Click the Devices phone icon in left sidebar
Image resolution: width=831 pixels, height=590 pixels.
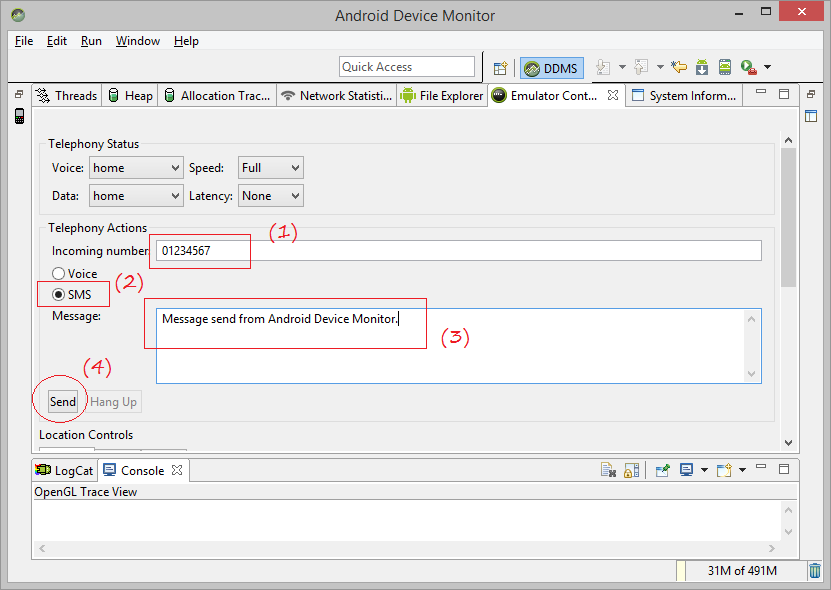pos(20,116)
